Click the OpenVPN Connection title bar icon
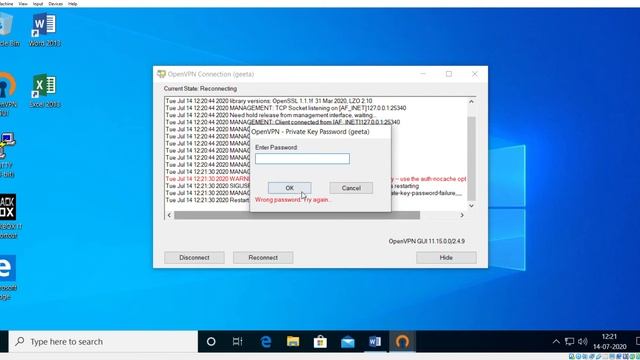The height and width of the screenshot is (360, 640). 161,74
